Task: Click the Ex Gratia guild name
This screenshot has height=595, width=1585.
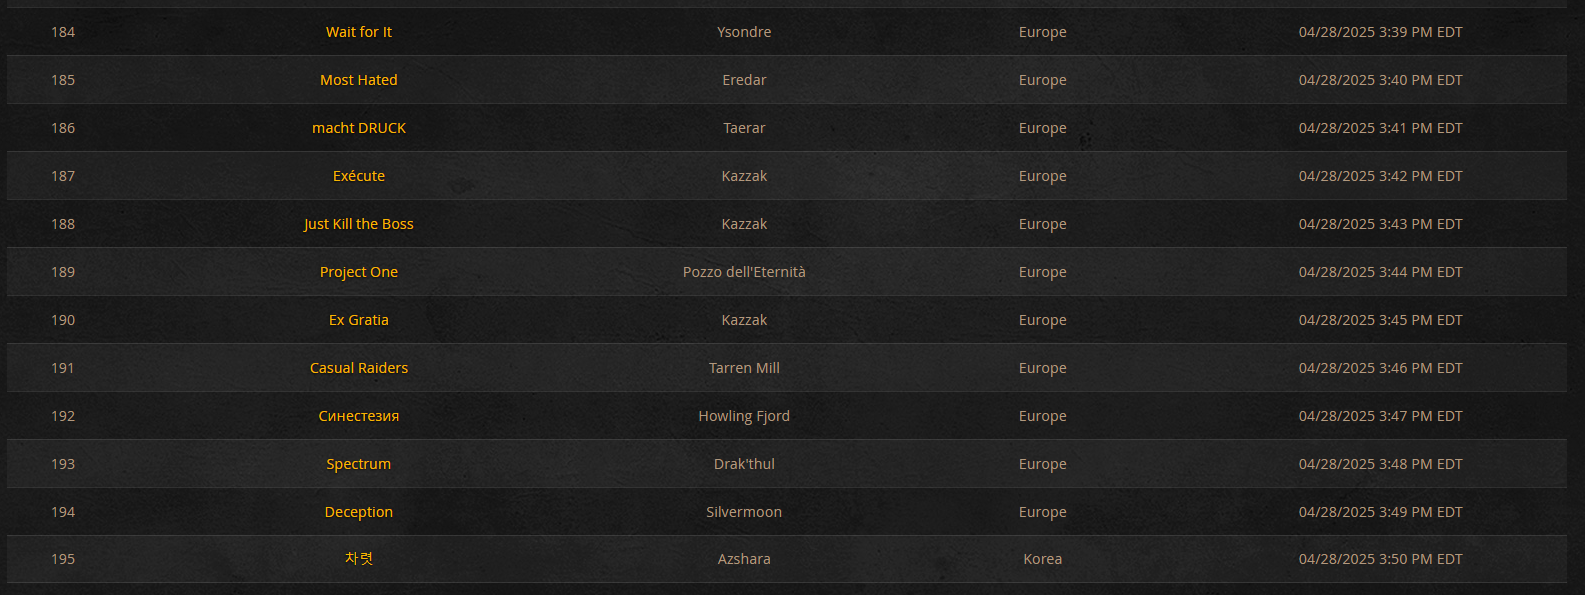Action: point(358,320)
